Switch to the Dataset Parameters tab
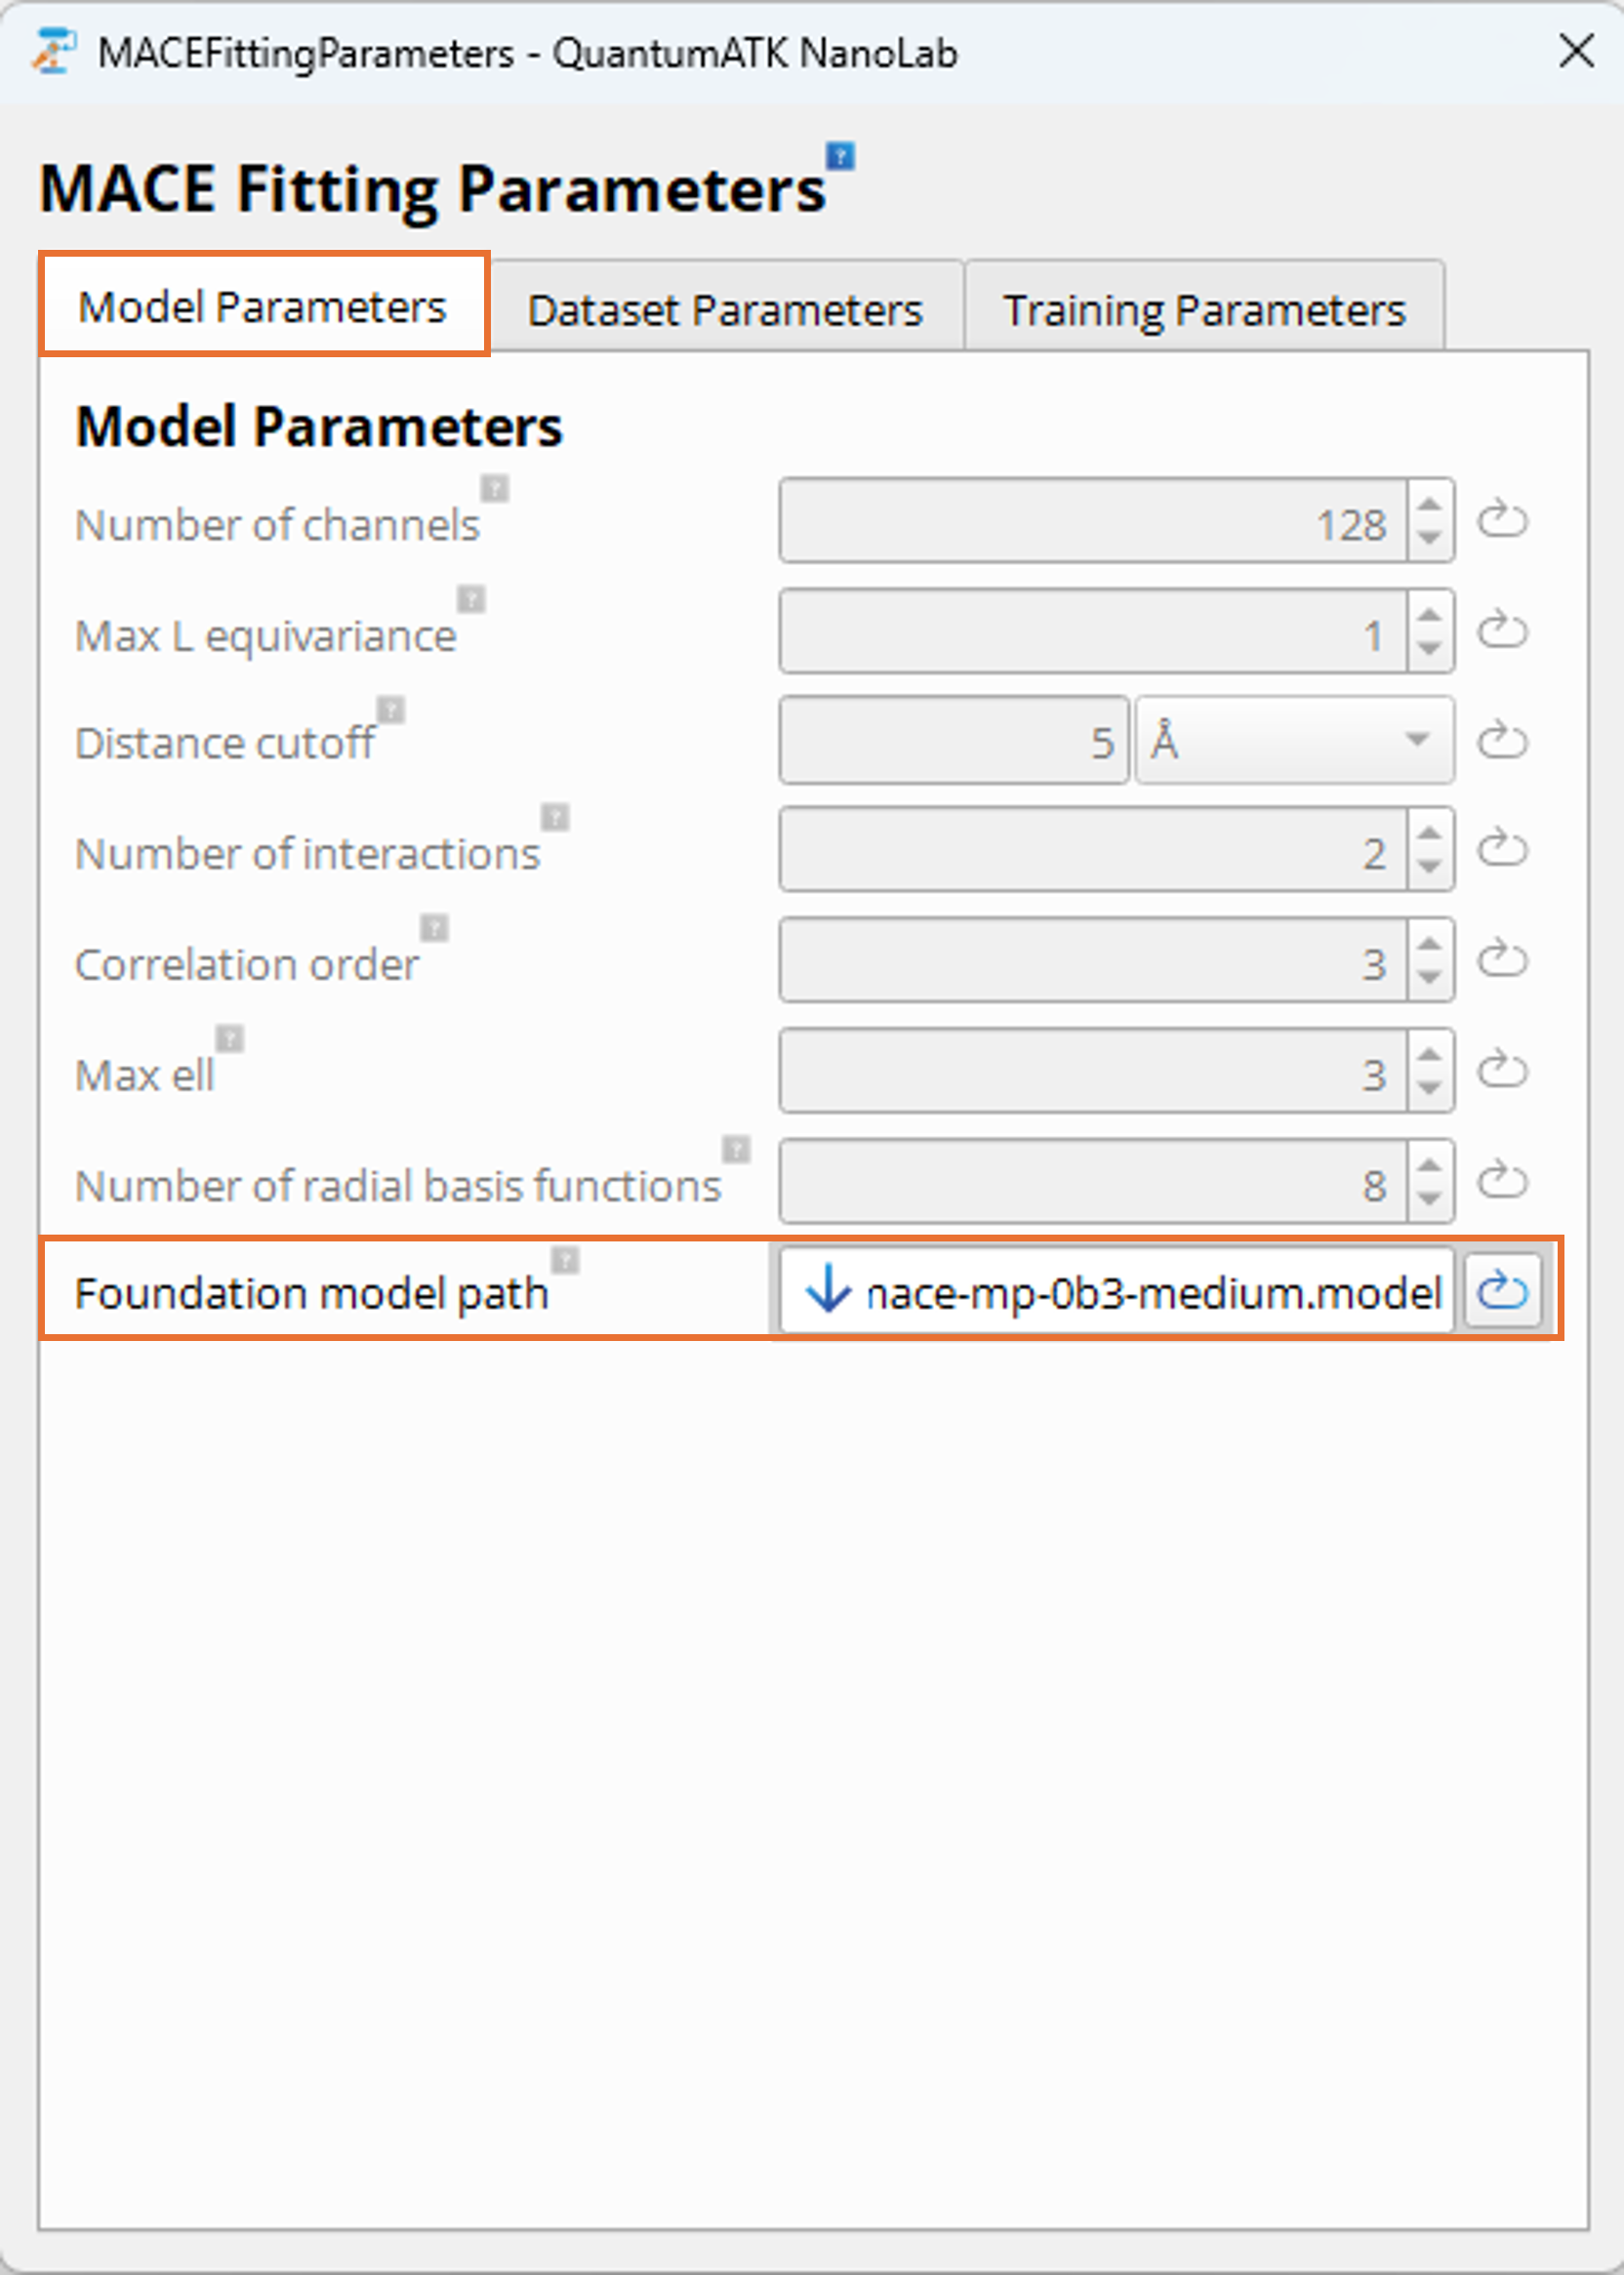Image resolution: width=1624 pixels, height=2275 pixels. (x=725, y=310)
